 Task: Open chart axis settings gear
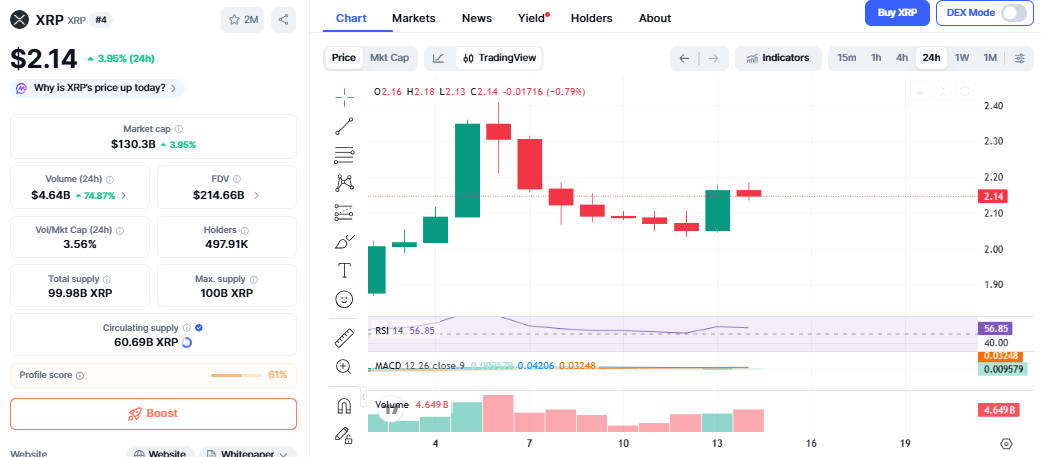[x=1006, y=444]
